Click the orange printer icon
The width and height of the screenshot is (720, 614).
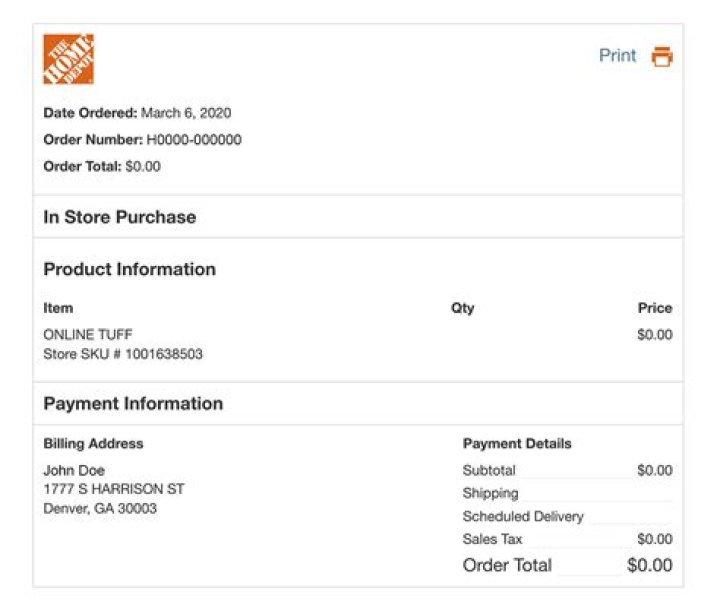[x=662, y=57]
